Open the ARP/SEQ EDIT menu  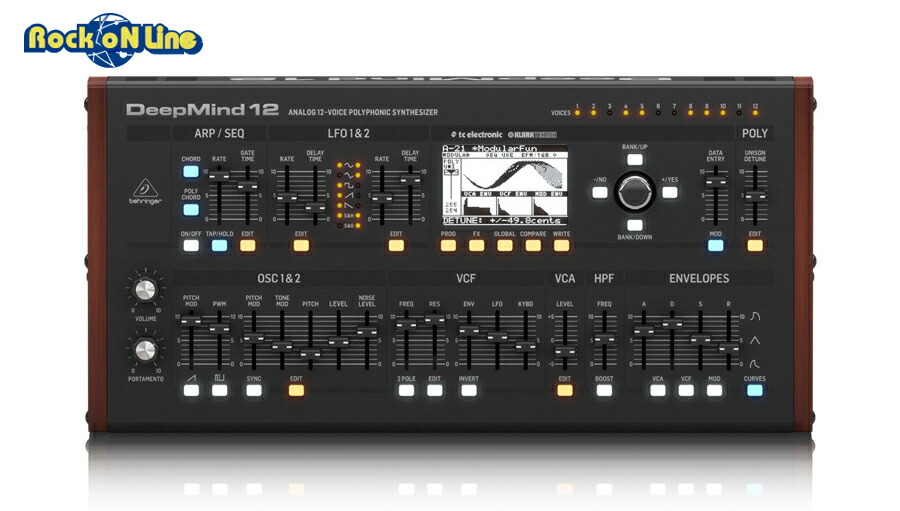coord(247,246)
